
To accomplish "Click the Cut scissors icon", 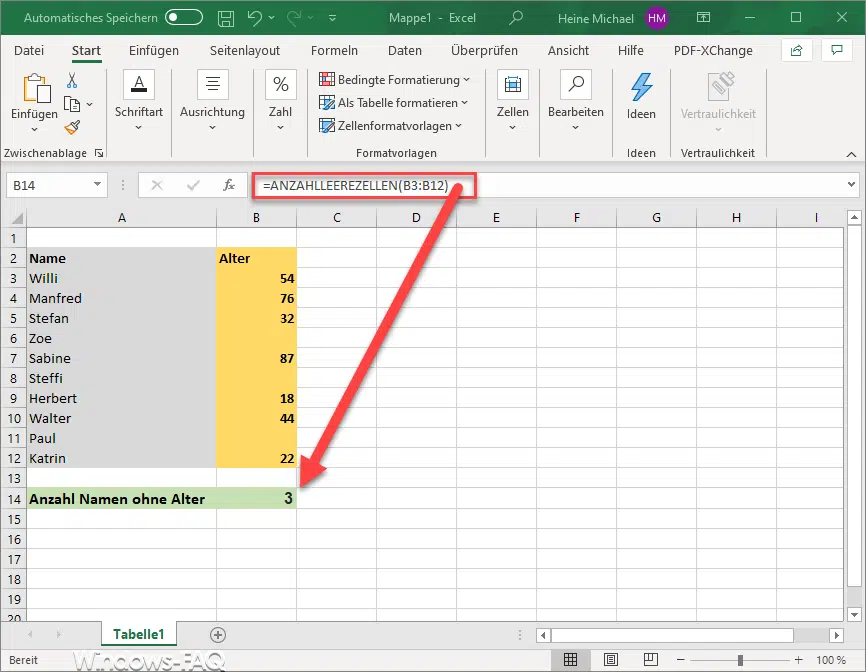I will coord(72,81).
